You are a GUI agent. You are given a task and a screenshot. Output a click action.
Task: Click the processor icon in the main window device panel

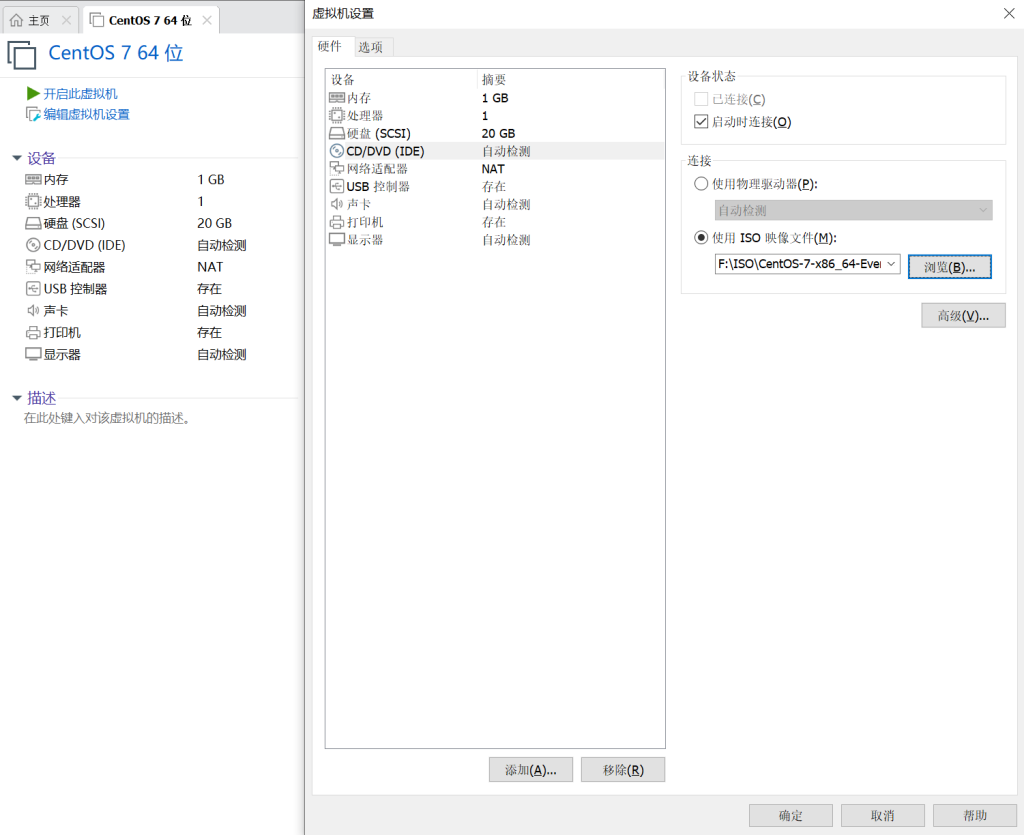tap(33, 201)
